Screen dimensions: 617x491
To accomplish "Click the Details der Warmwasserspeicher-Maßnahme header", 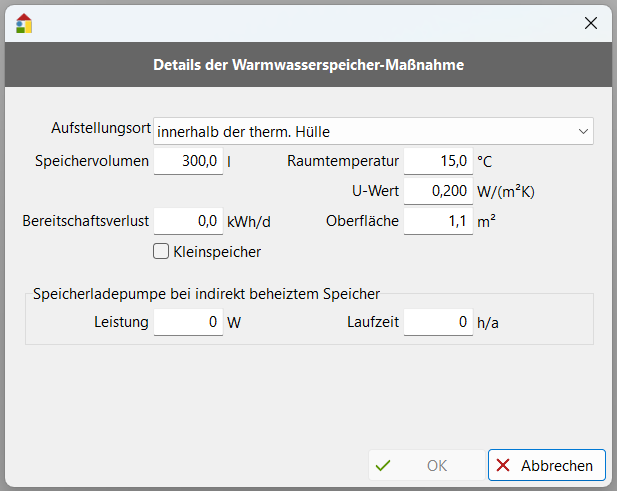I will (308, 66).
